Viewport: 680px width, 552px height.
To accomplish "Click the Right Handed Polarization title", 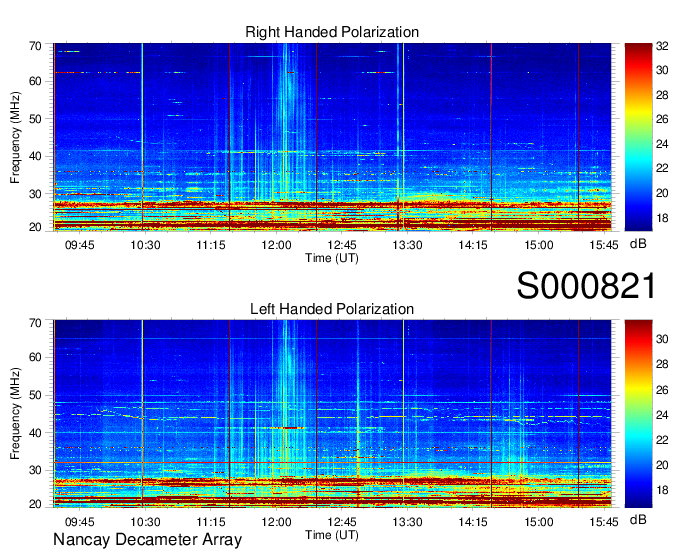I will click(x=332, y=32).
